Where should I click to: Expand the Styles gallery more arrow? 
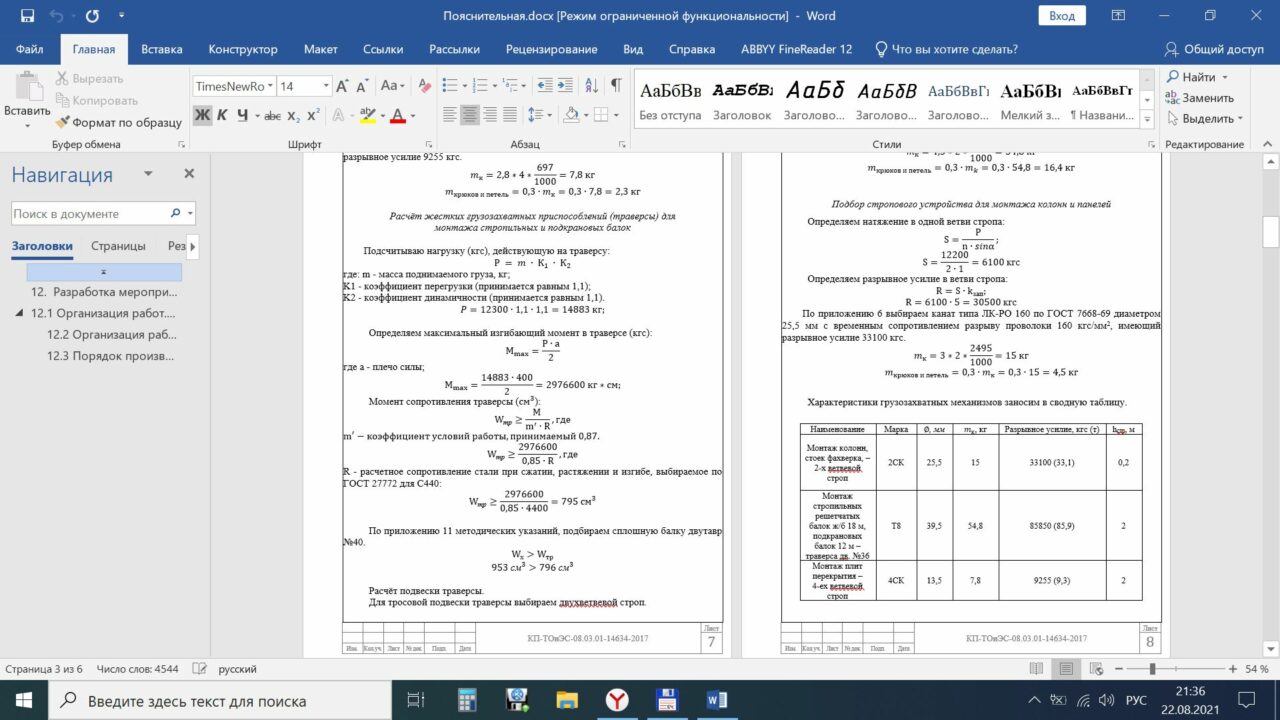tap(1148, 118)
